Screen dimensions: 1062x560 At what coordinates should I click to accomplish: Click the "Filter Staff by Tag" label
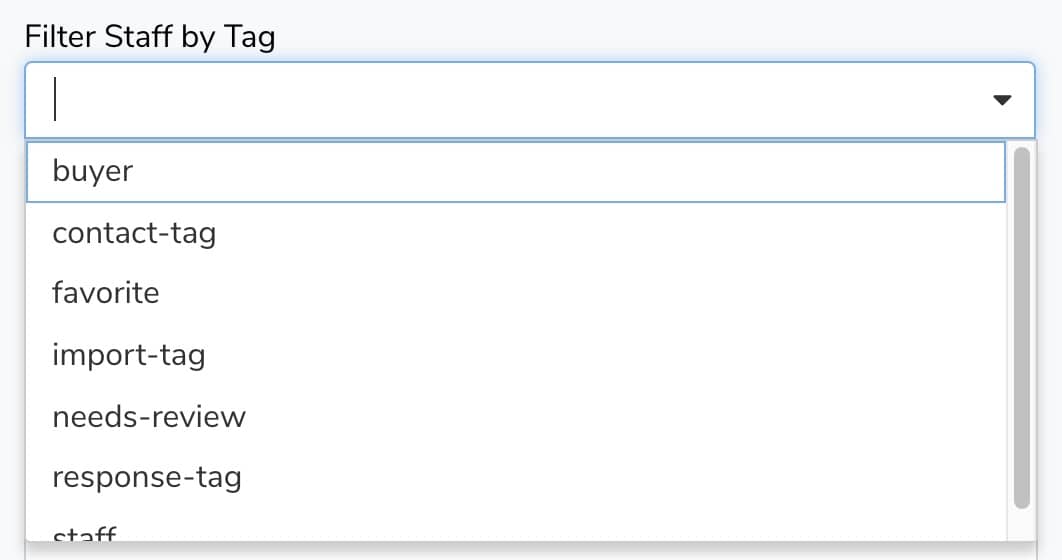click(x=150, y=37)
